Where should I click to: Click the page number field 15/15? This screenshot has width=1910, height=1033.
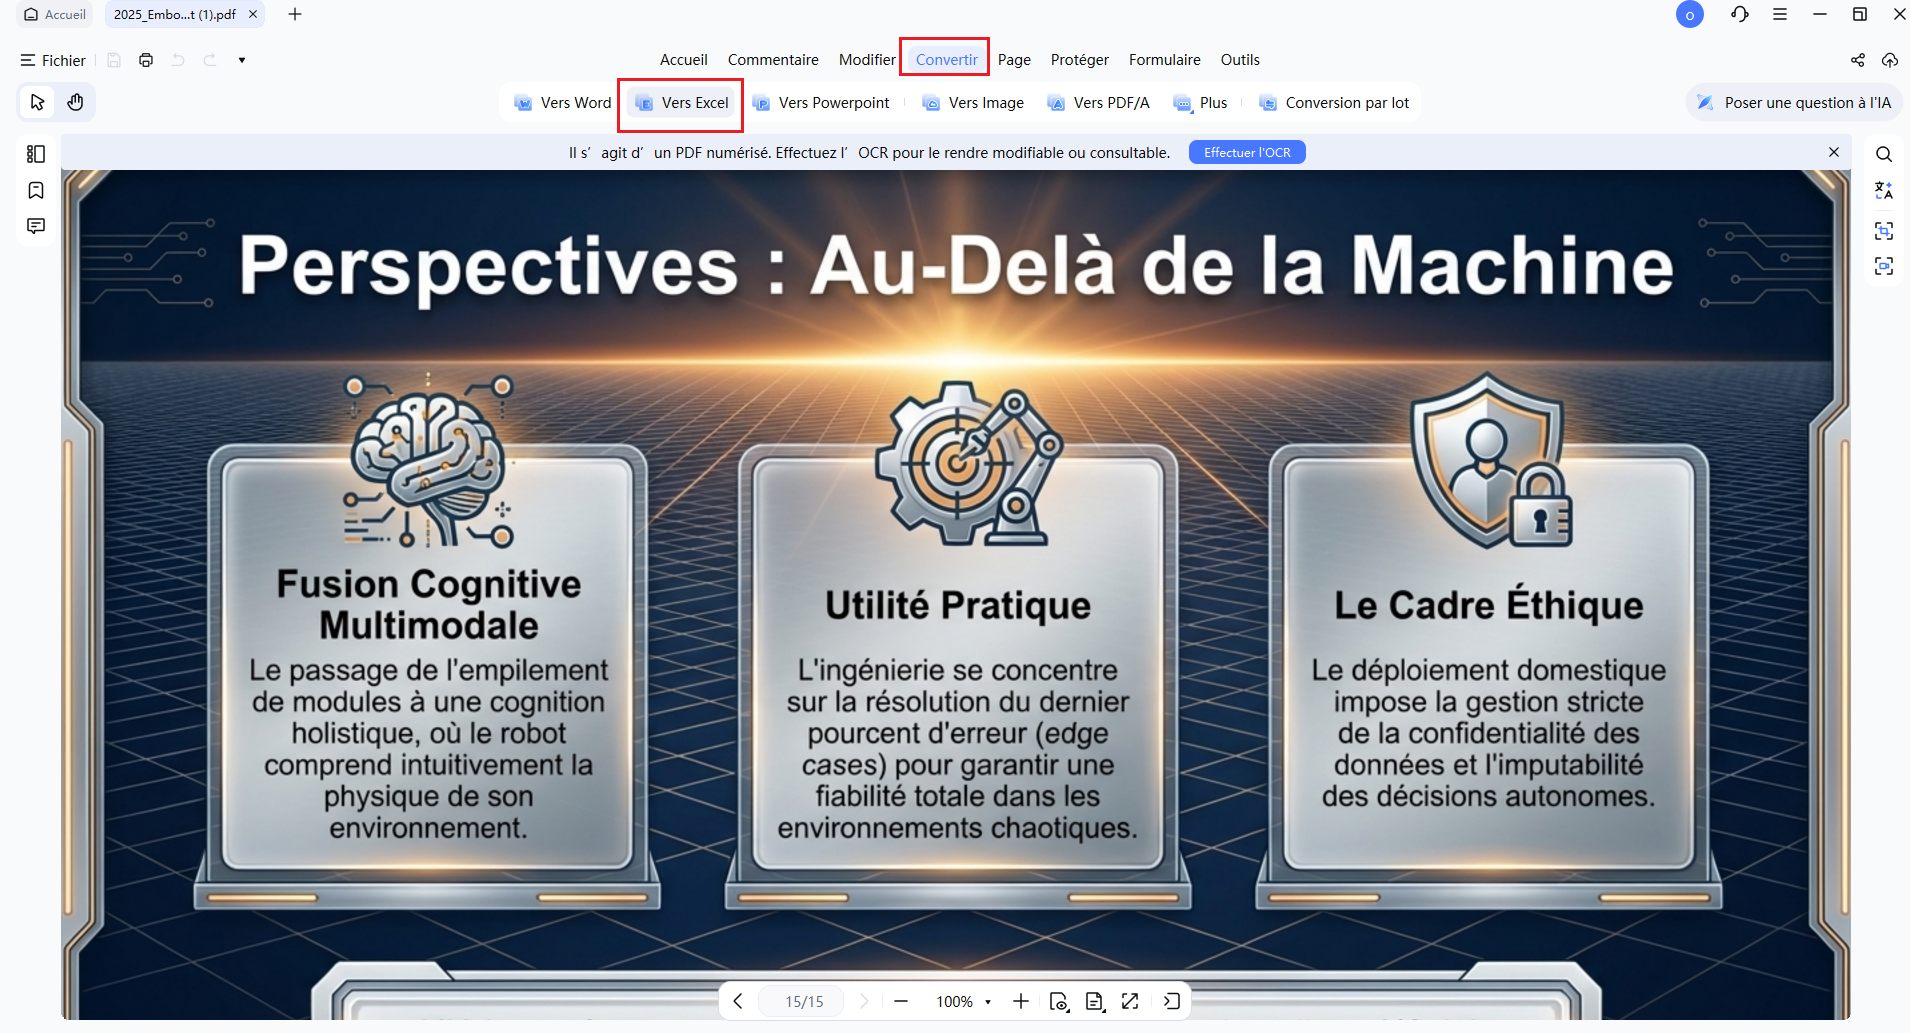click(x=804, y=1001)
